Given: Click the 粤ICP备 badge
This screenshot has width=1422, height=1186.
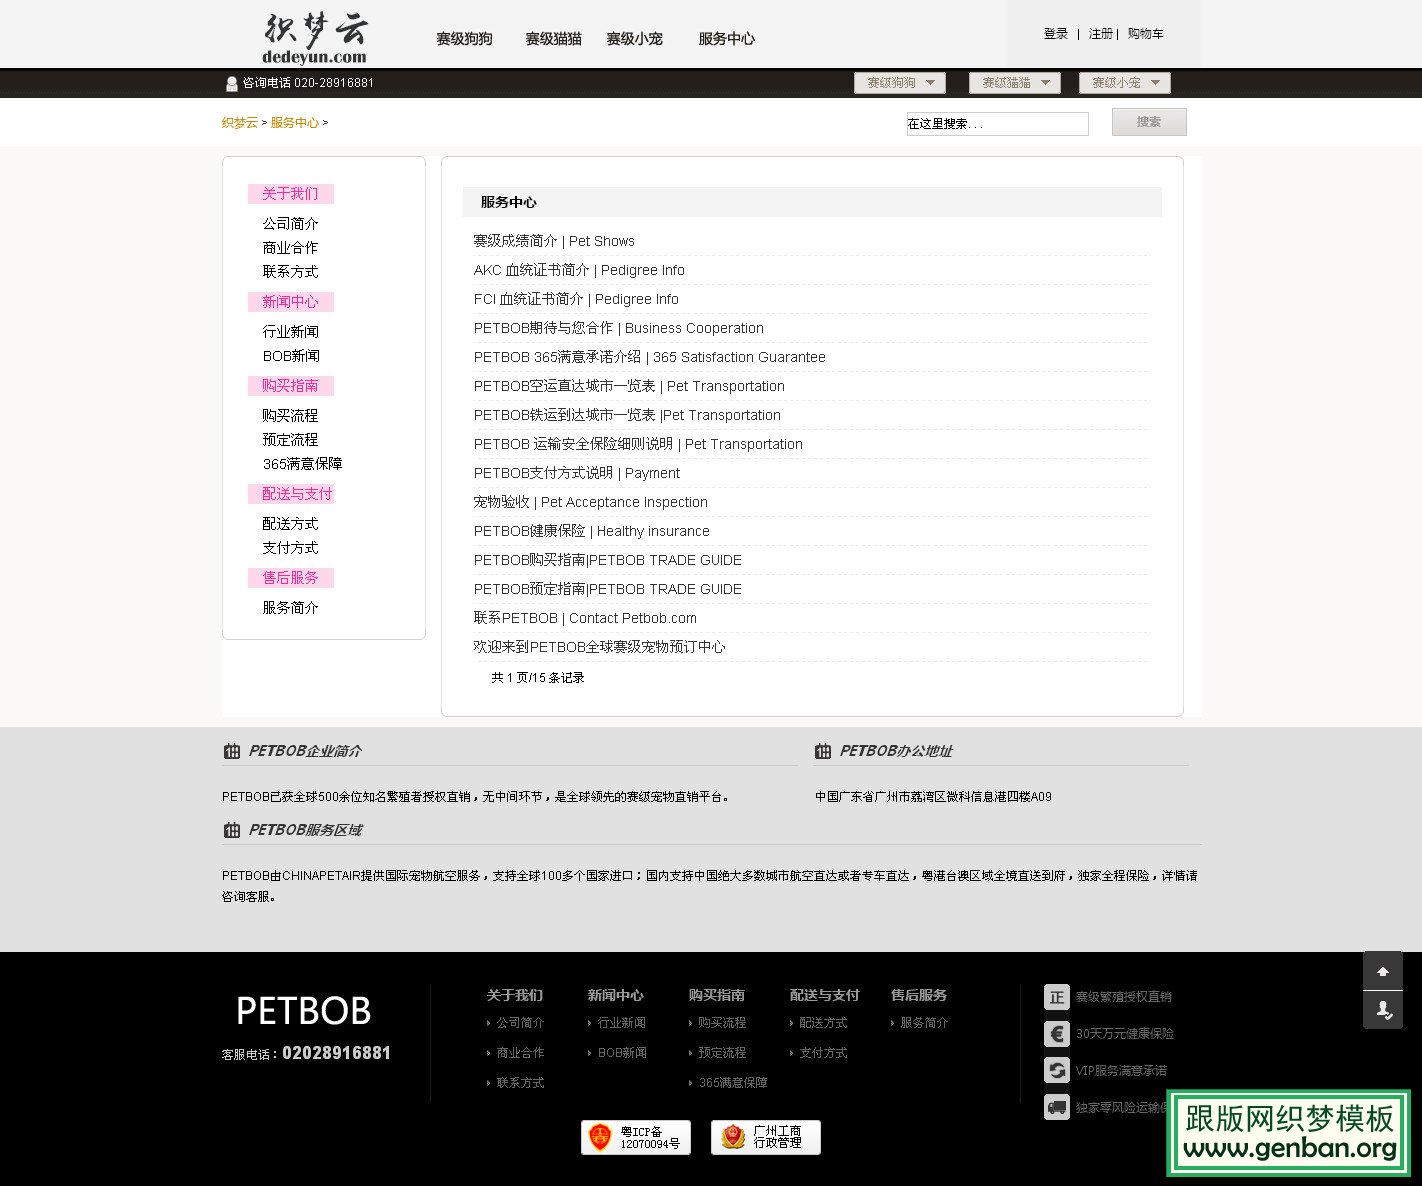Looking at the screenshot, I should [x=636, y=1137].
